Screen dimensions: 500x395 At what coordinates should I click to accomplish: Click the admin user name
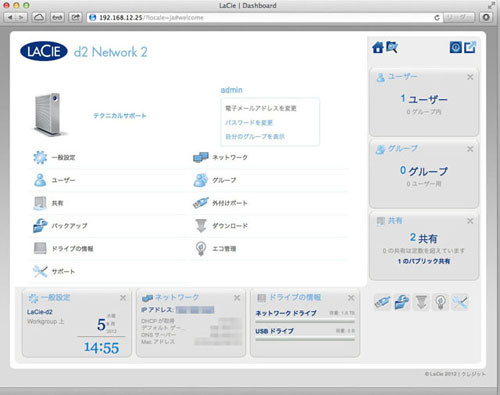click(231, 90)
